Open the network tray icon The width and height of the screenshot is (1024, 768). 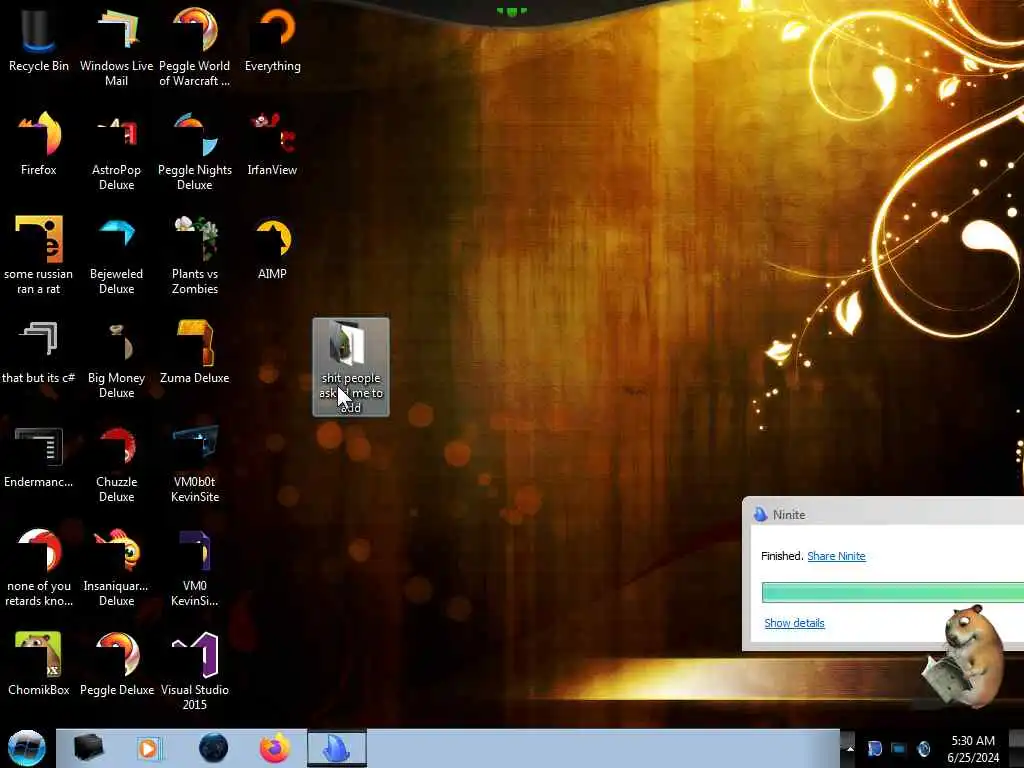(899, 748)
